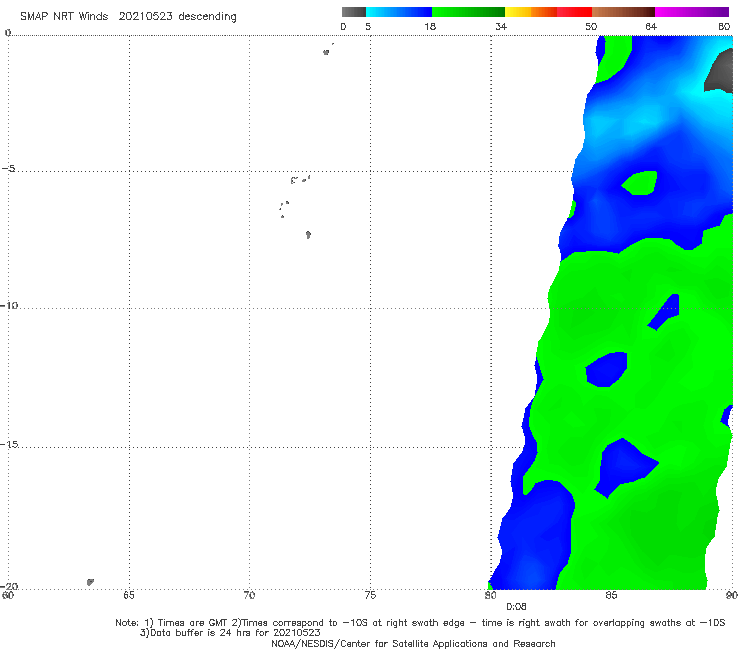Viewport: 740px width, 650px height.
Task: Click the color bar label '5'
Action: pyautogui.click(x=368, y=27)
